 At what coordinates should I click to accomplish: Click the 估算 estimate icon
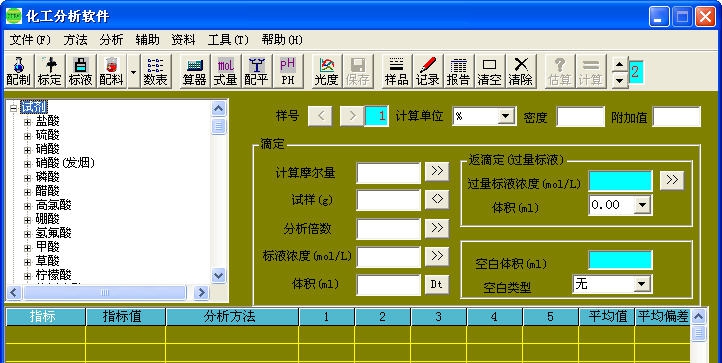point(559,71)
